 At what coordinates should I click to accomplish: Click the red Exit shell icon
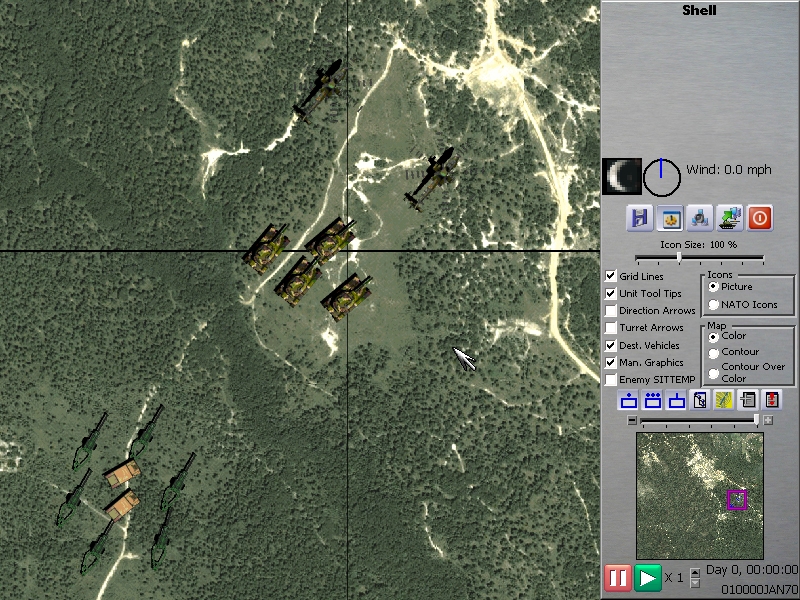(760, 218)
